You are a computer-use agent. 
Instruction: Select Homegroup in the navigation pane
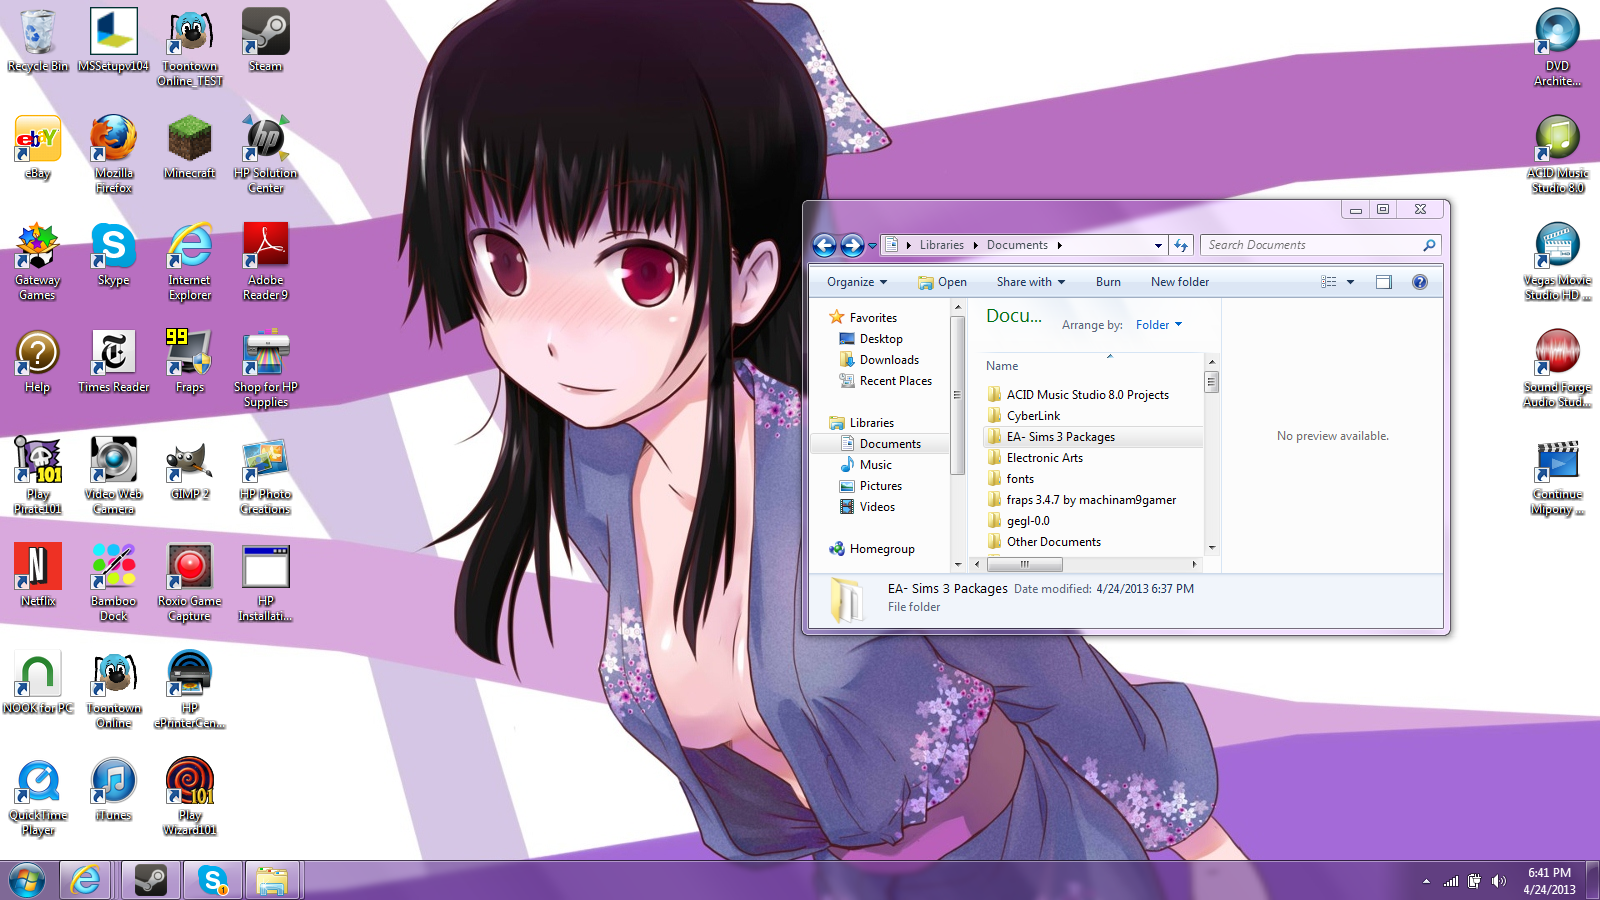(x=881, y=549)
